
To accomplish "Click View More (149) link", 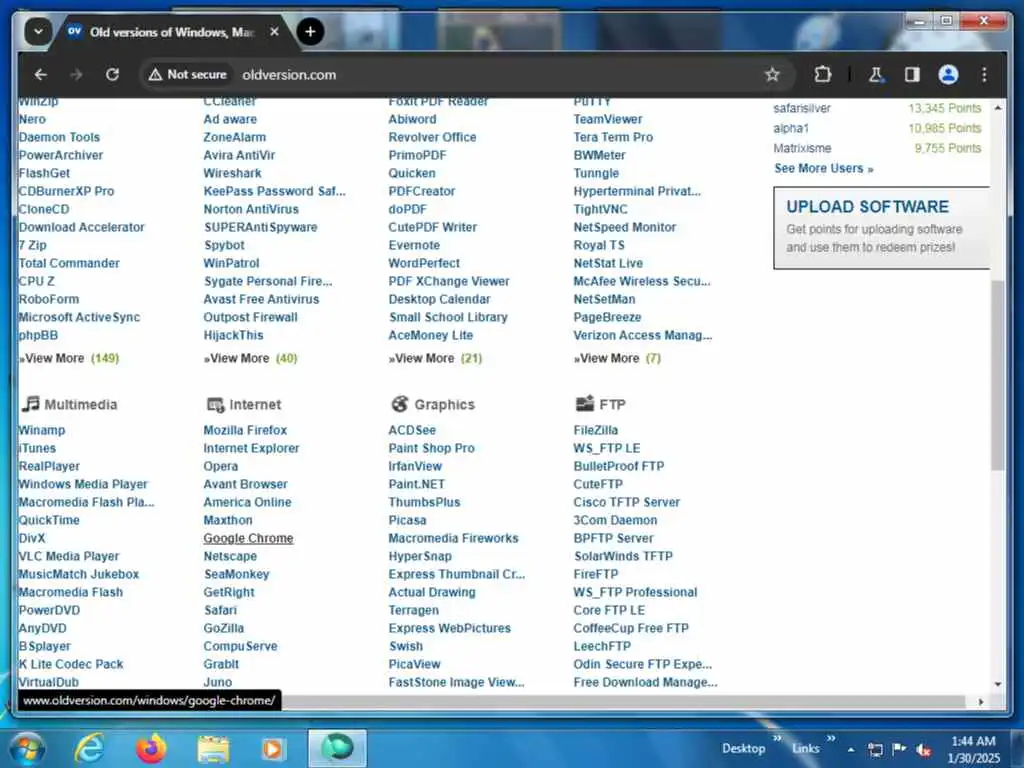I will click(69, 359).
